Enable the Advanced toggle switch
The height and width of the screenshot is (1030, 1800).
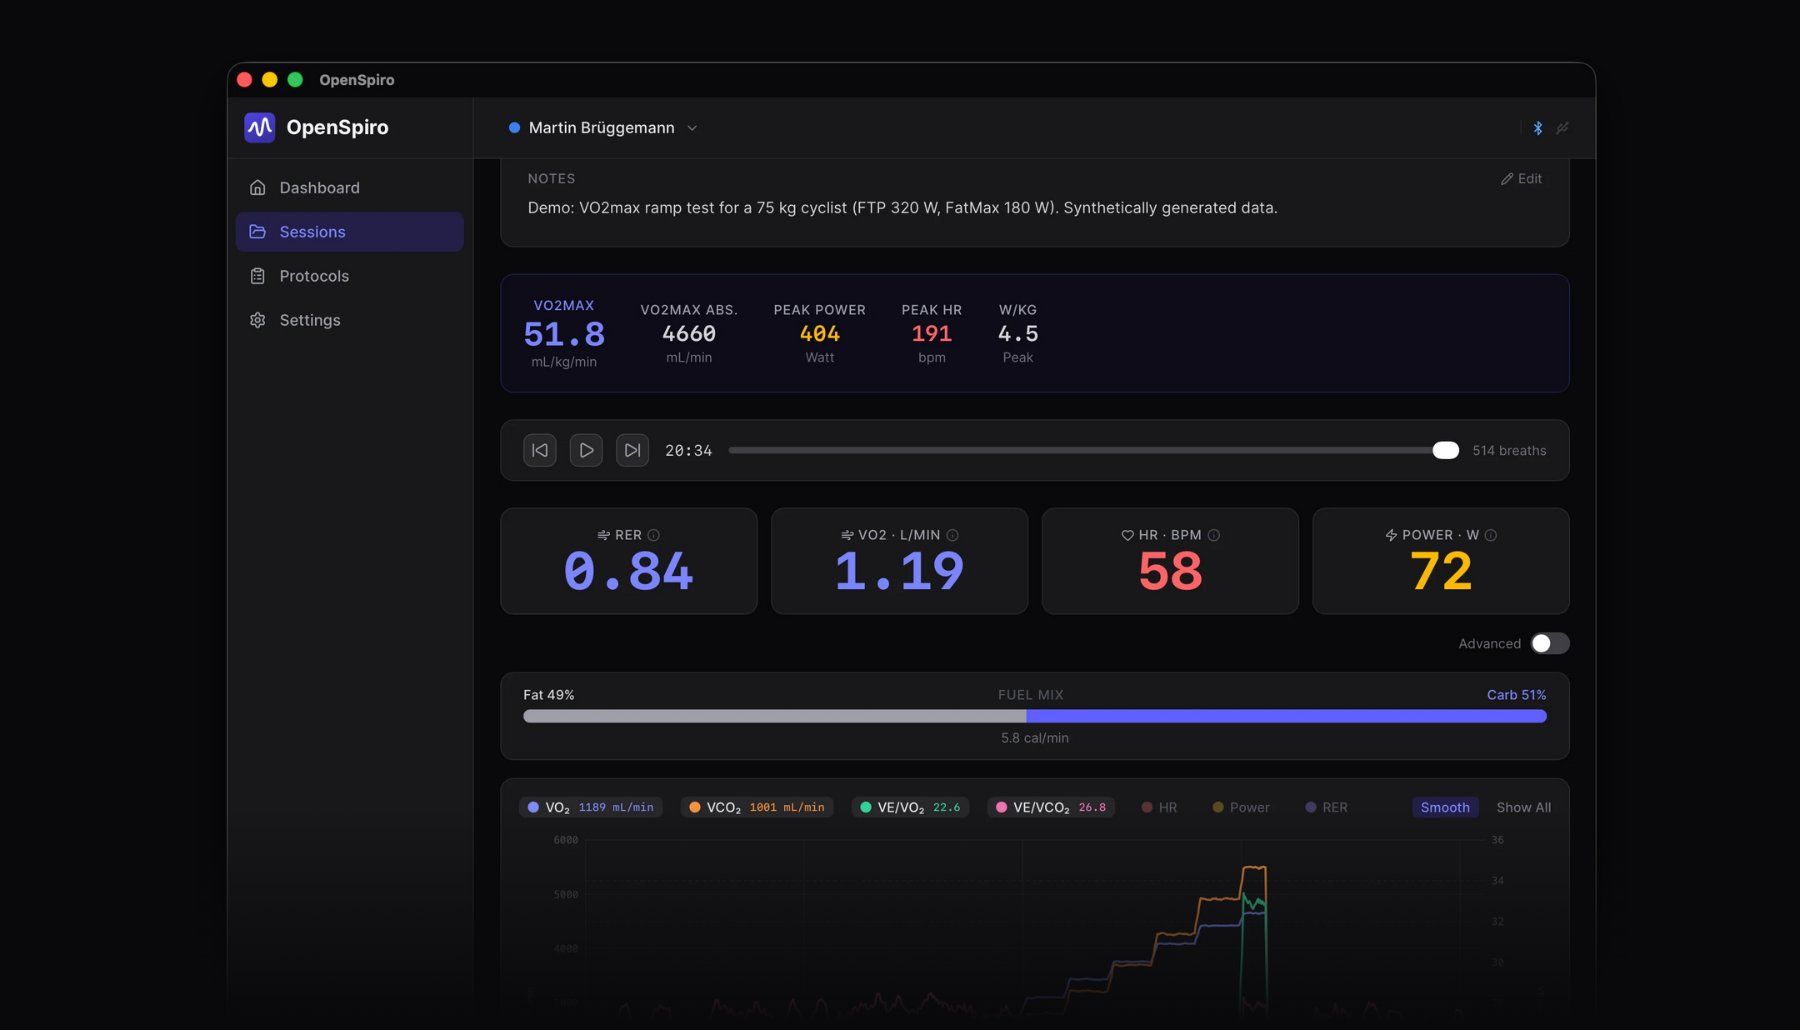pos(1550,643)
